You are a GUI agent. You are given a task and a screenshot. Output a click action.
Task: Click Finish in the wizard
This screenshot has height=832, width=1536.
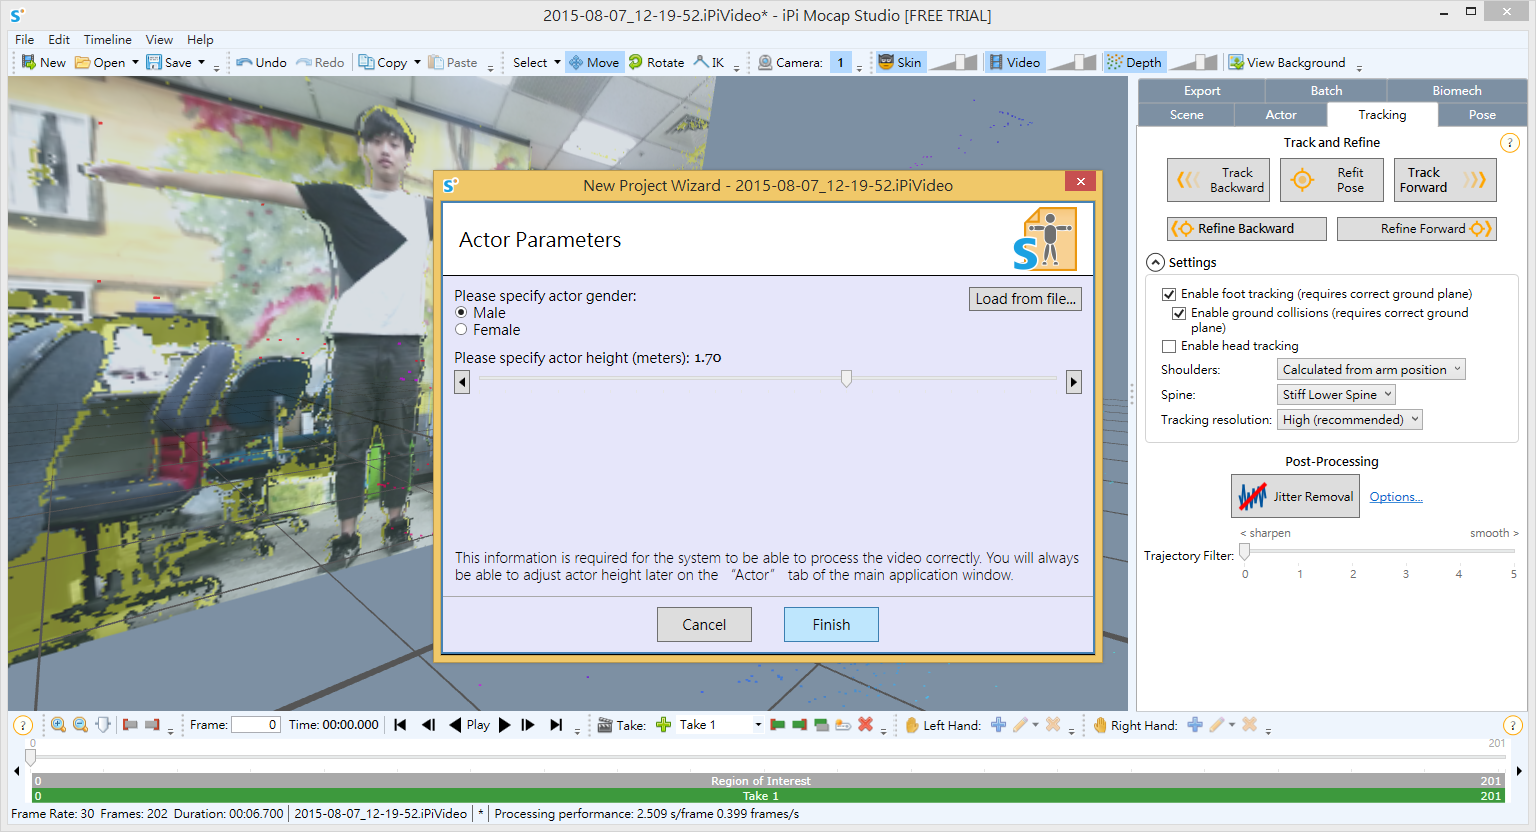[x=831, y=624]
